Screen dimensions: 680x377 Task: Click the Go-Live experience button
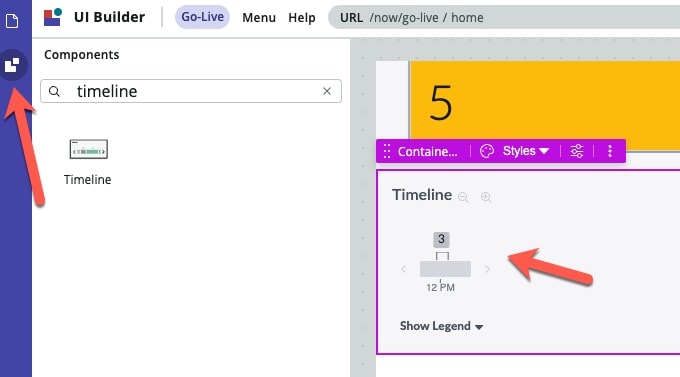click(x=203, y=17)
